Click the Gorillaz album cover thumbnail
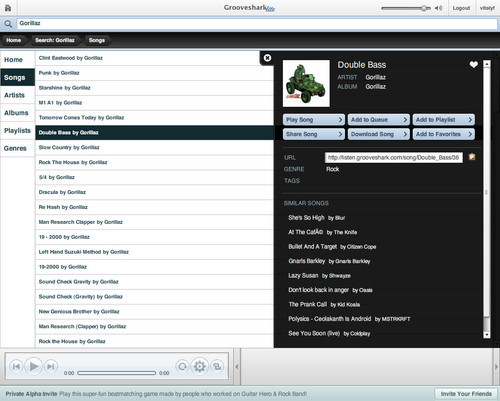Viewport: 500px width, 401px height. [306, 83]
